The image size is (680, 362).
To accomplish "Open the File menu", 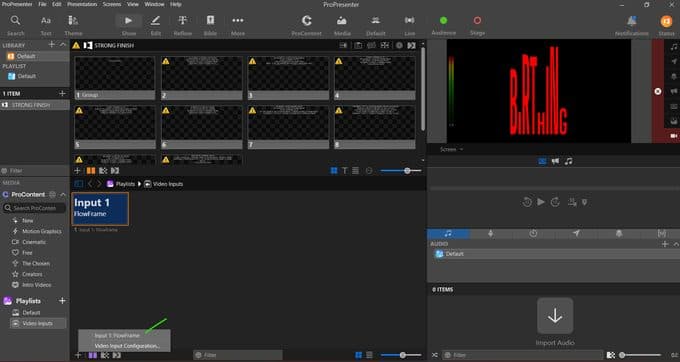I will 42,4.
